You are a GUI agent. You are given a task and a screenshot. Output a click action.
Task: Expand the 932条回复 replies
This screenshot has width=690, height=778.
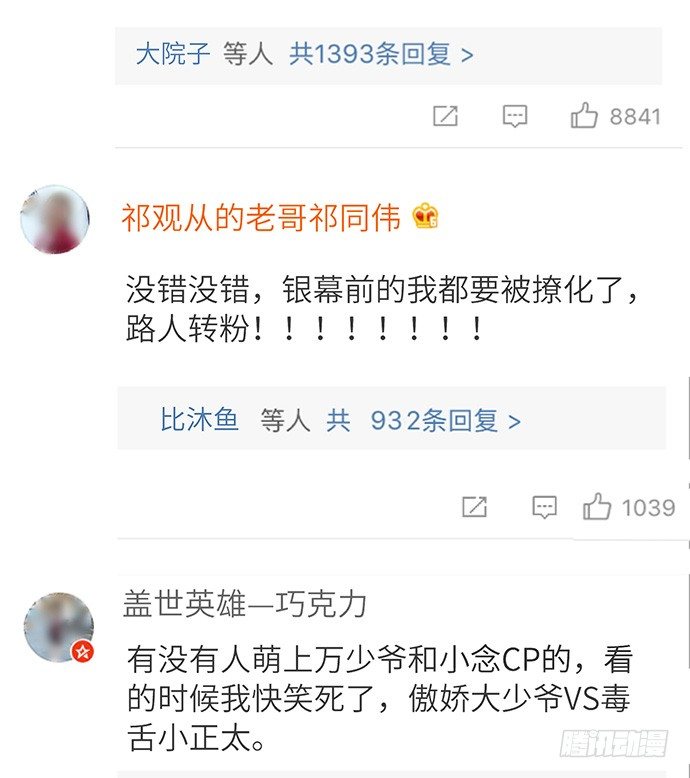(445, 421)
